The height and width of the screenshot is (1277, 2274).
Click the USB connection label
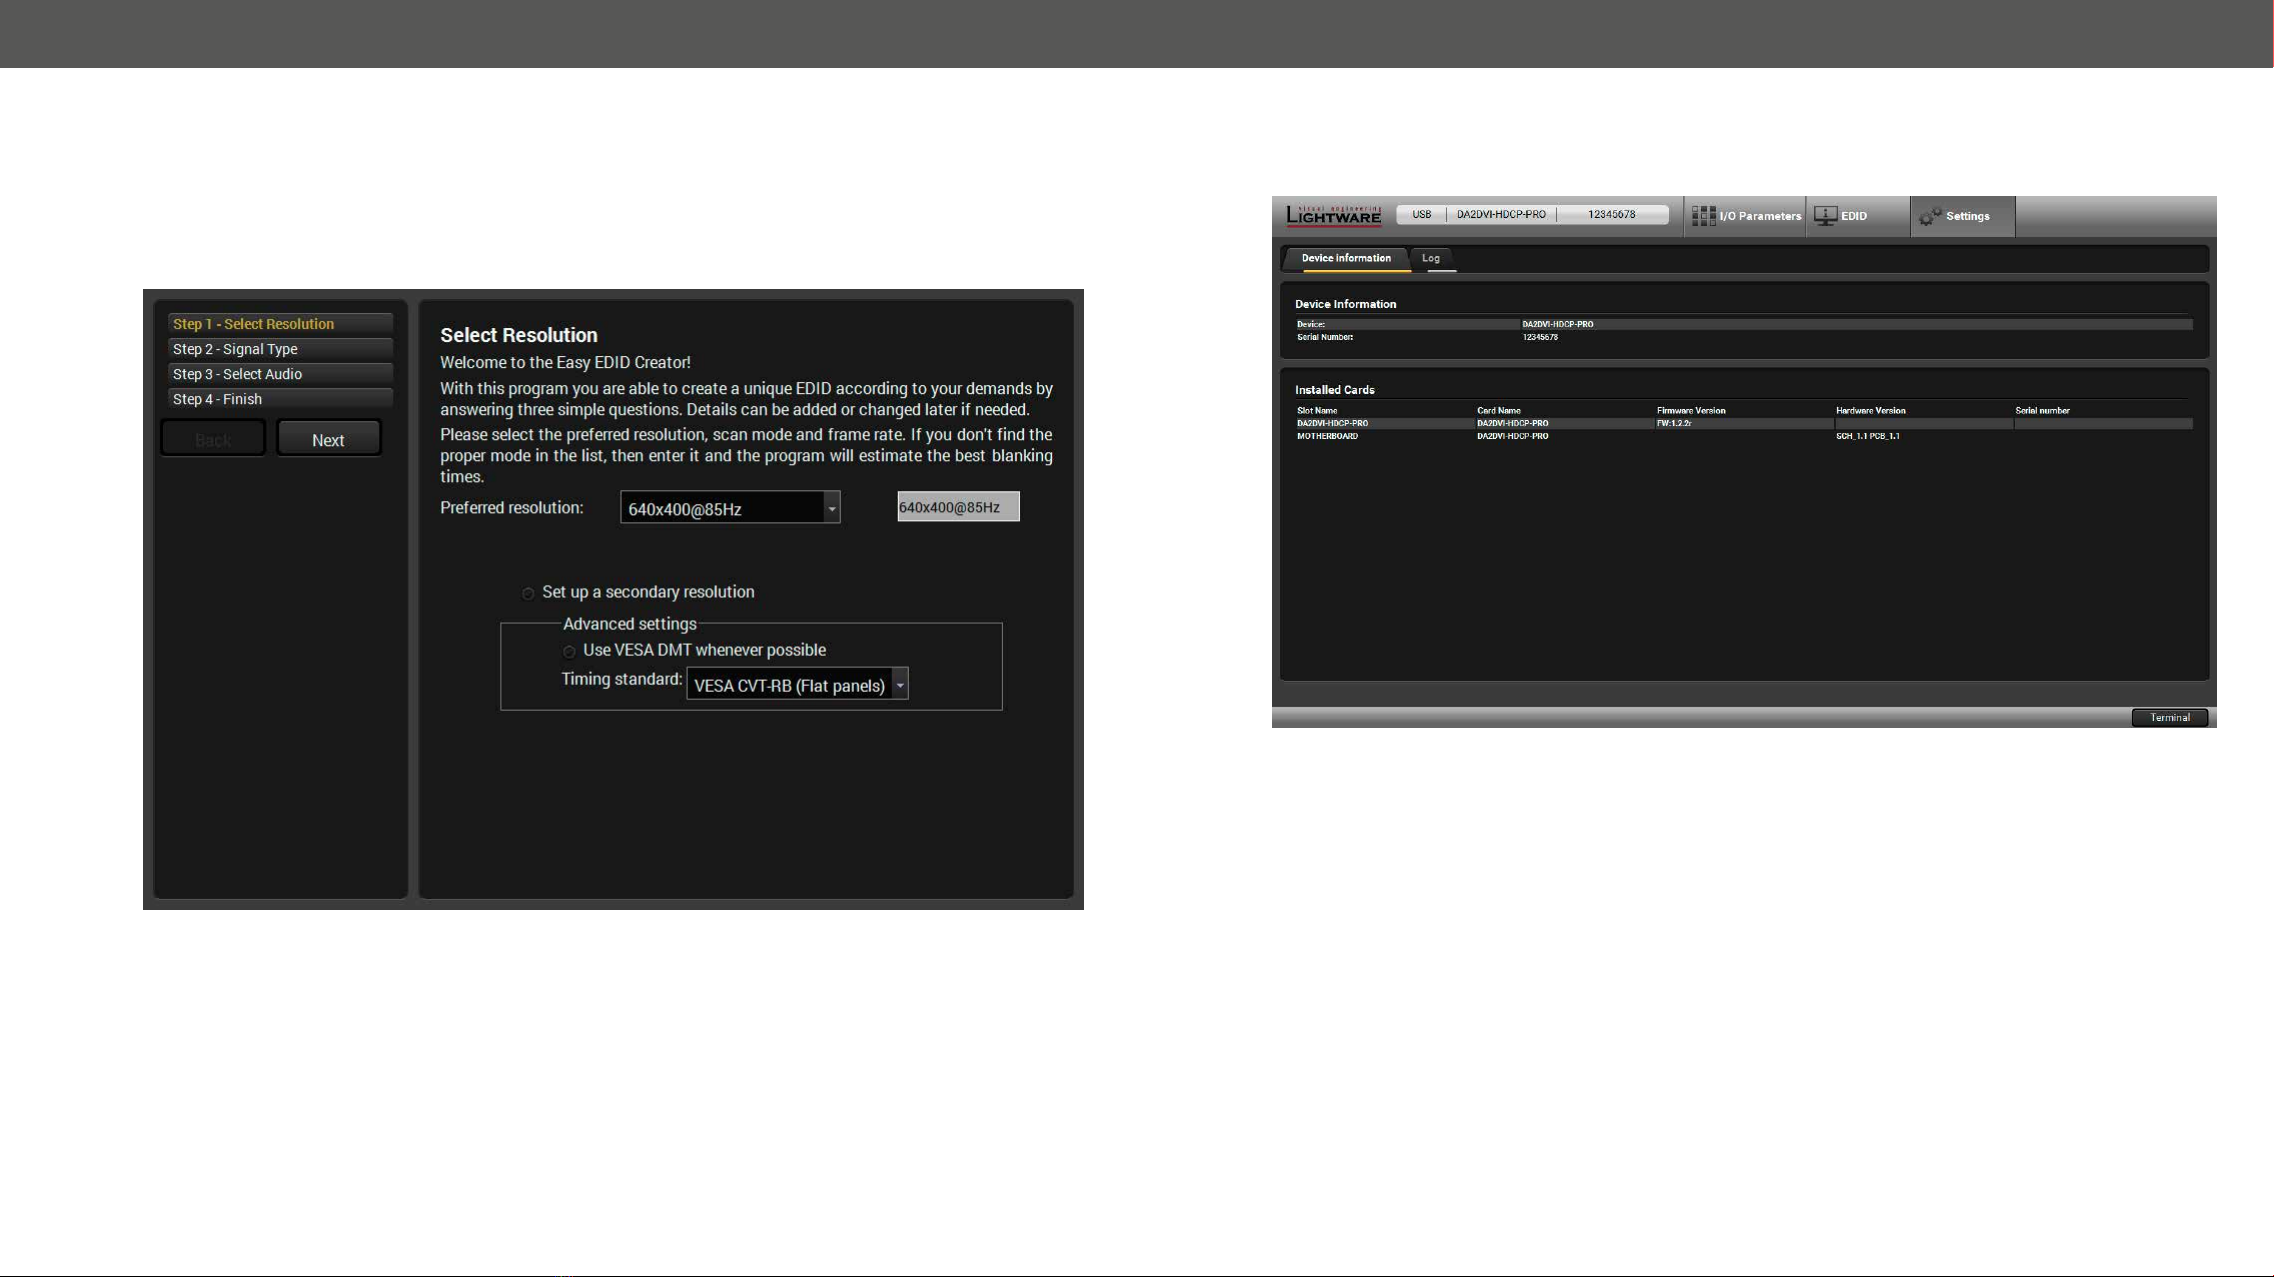pos(1421,214)
